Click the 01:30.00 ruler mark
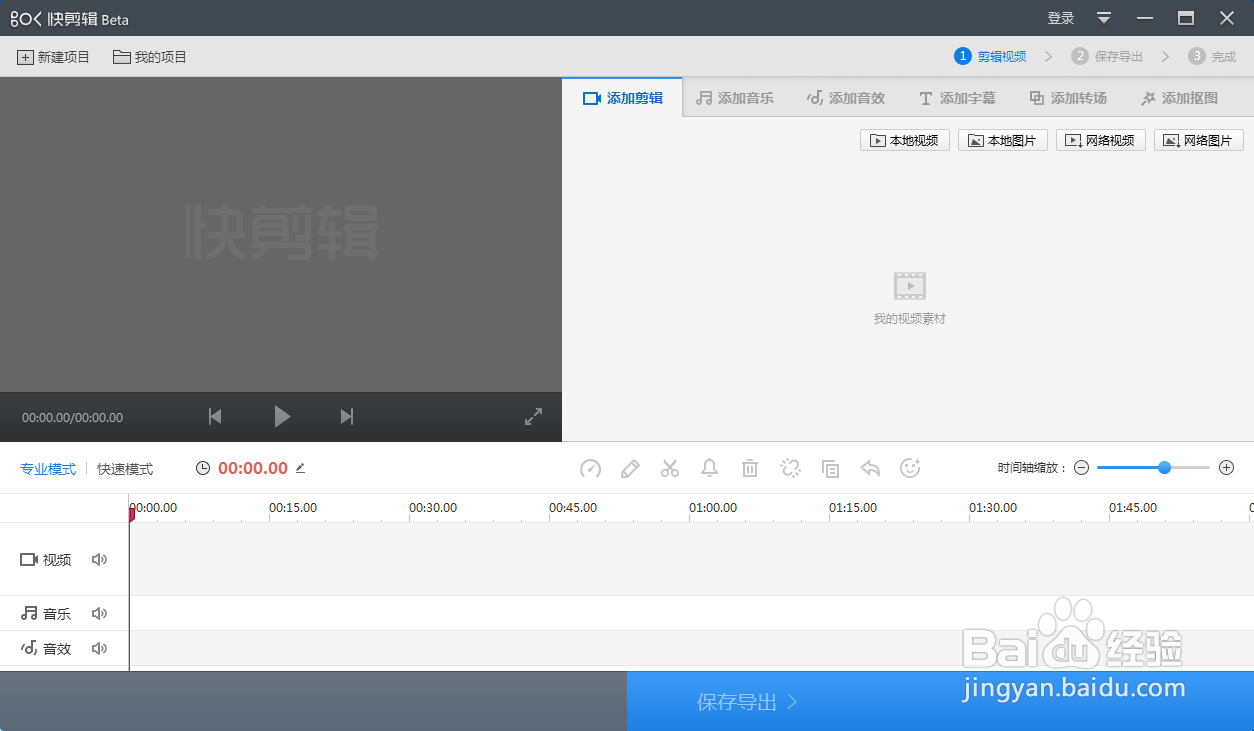The width and height of the screenshot is (1254, 731). (993, 508)
